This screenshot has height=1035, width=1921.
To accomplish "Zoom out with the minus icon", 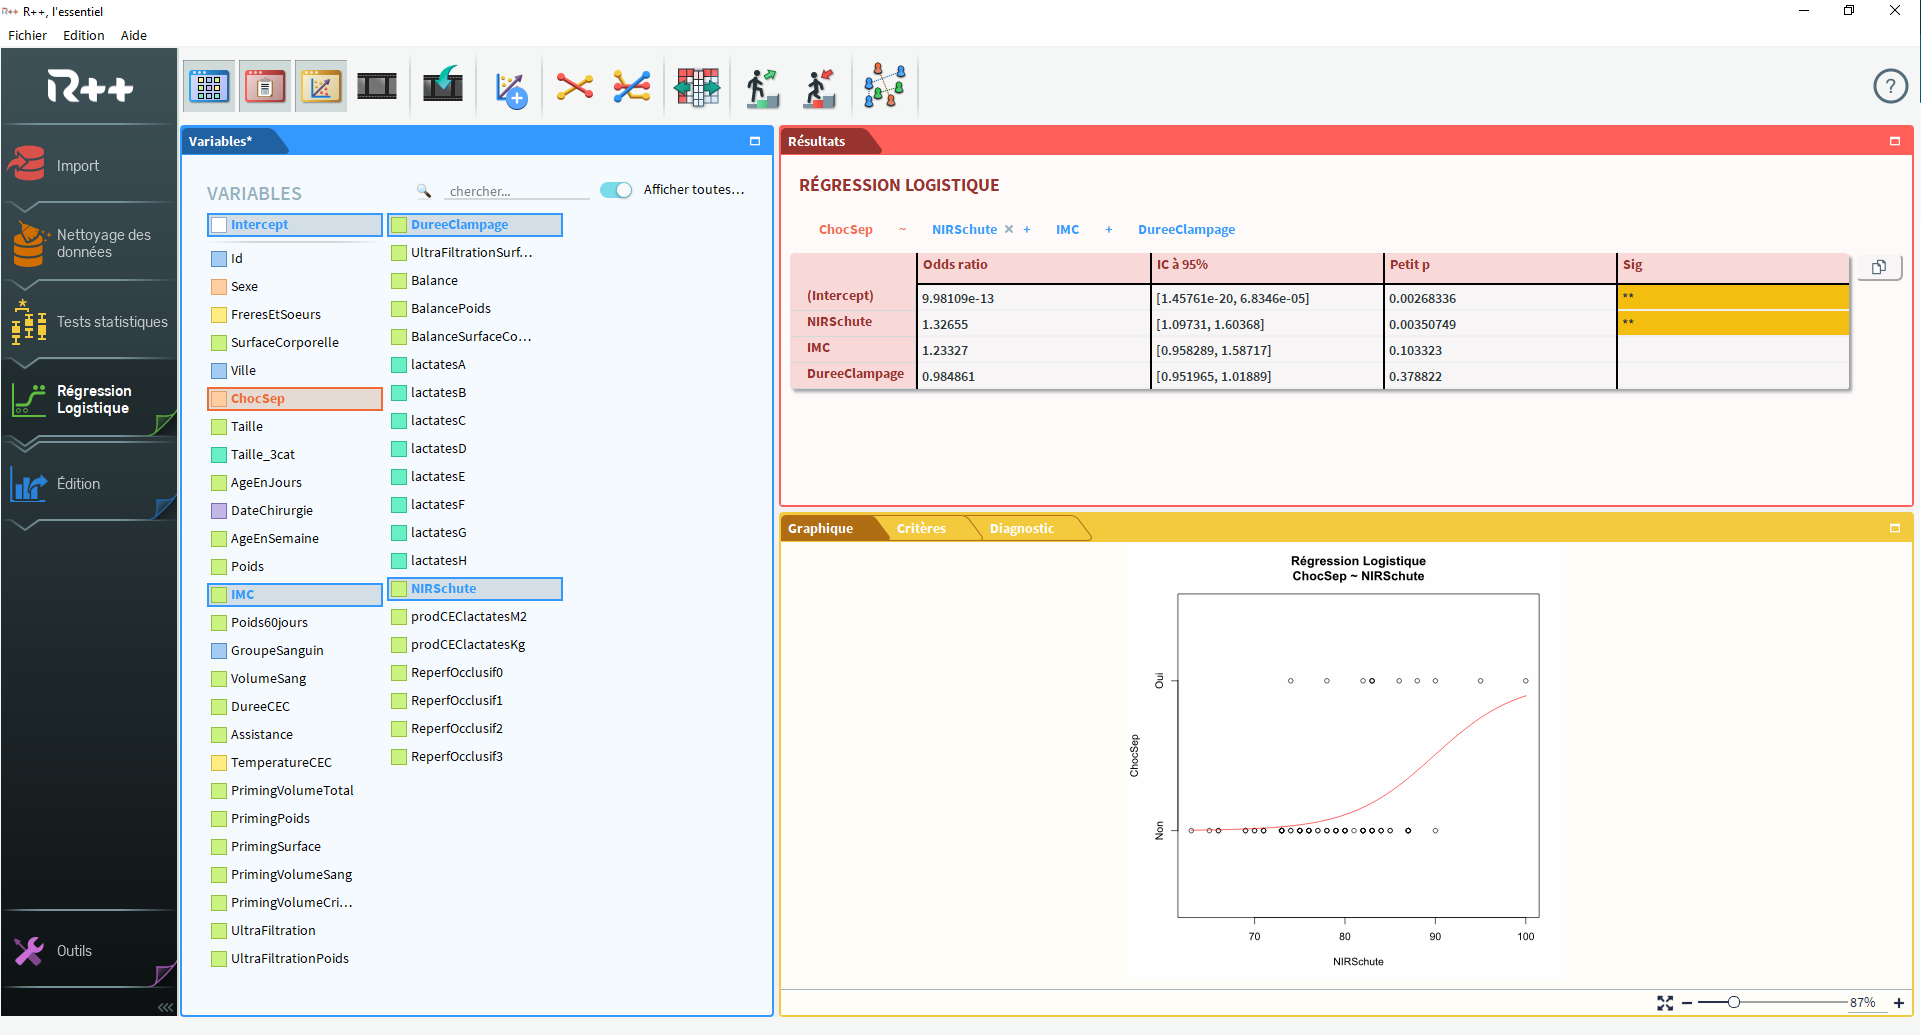I will [1687, 1003].
